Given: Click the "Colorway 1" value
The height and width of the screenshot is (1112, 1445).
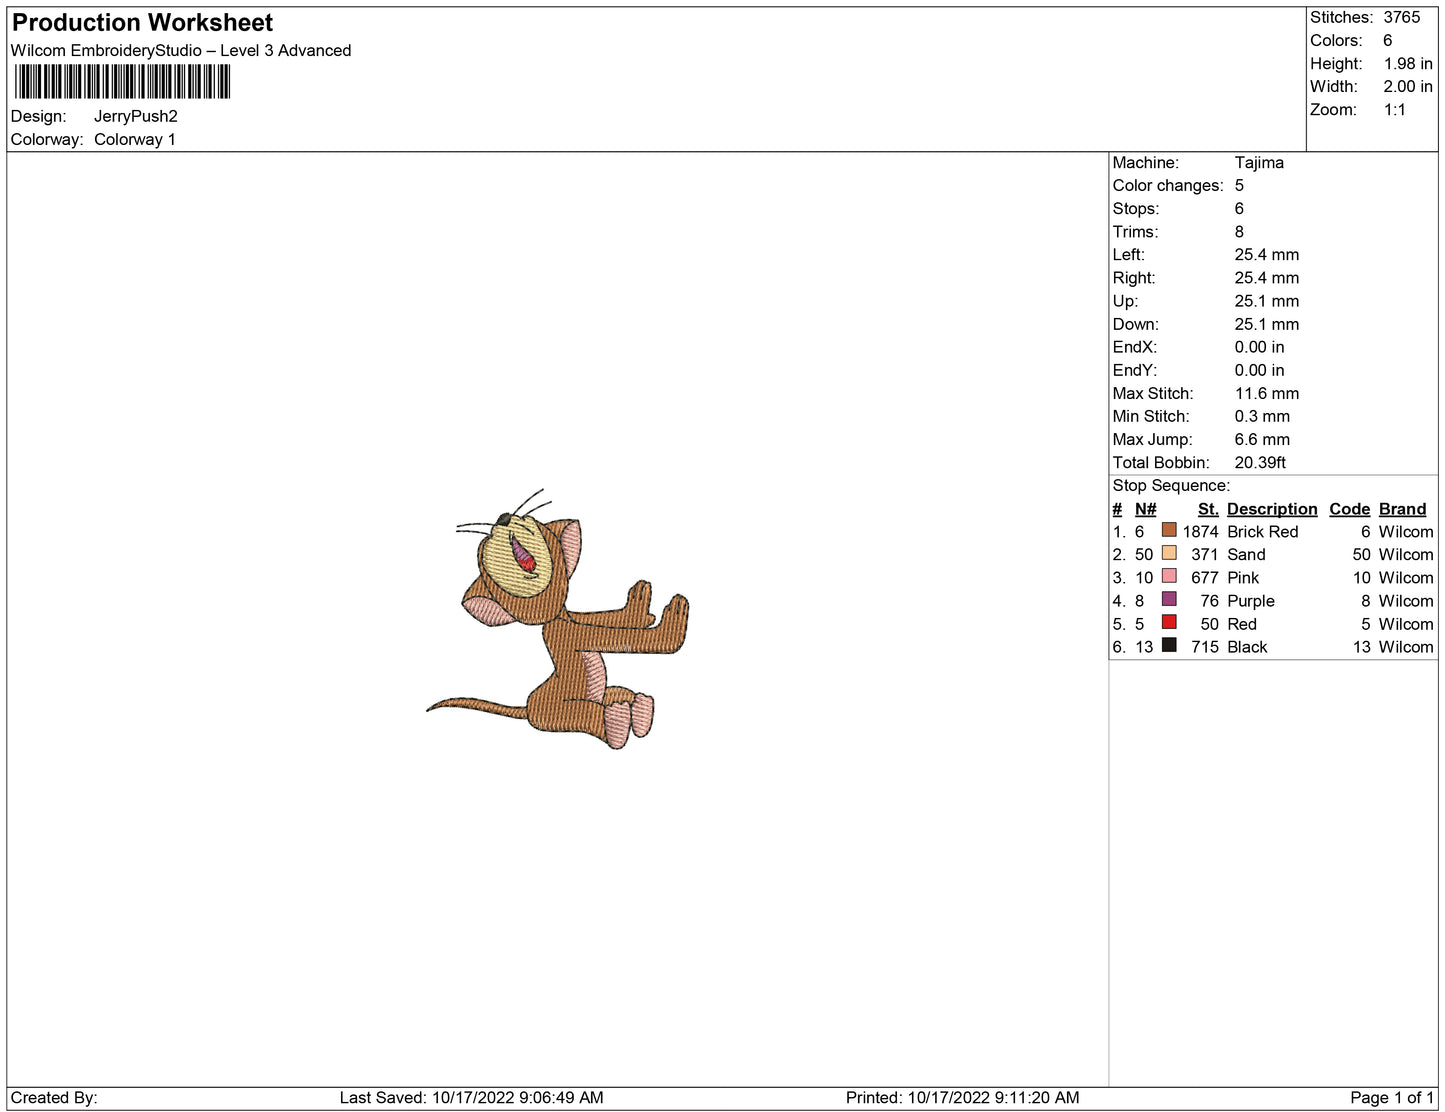Looking at the screenshot, I should tap(135, 139).
